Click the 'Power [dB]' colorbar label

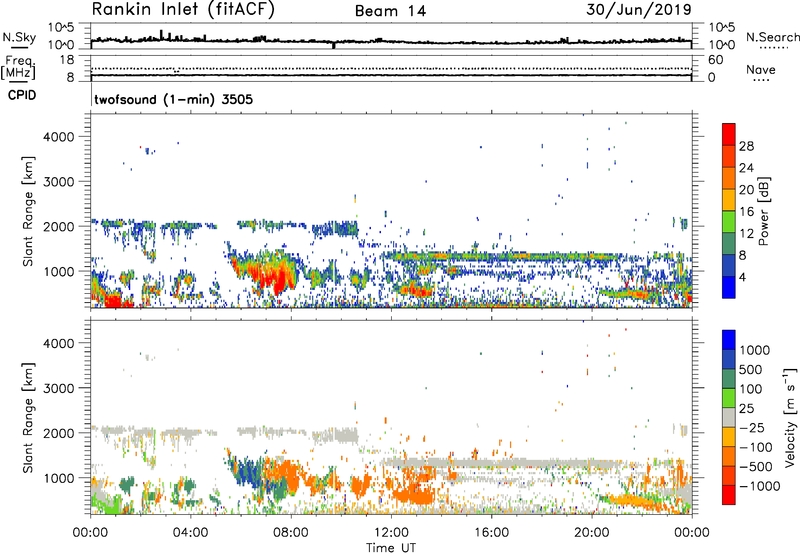pyautogui.click(x=764, y=211)
